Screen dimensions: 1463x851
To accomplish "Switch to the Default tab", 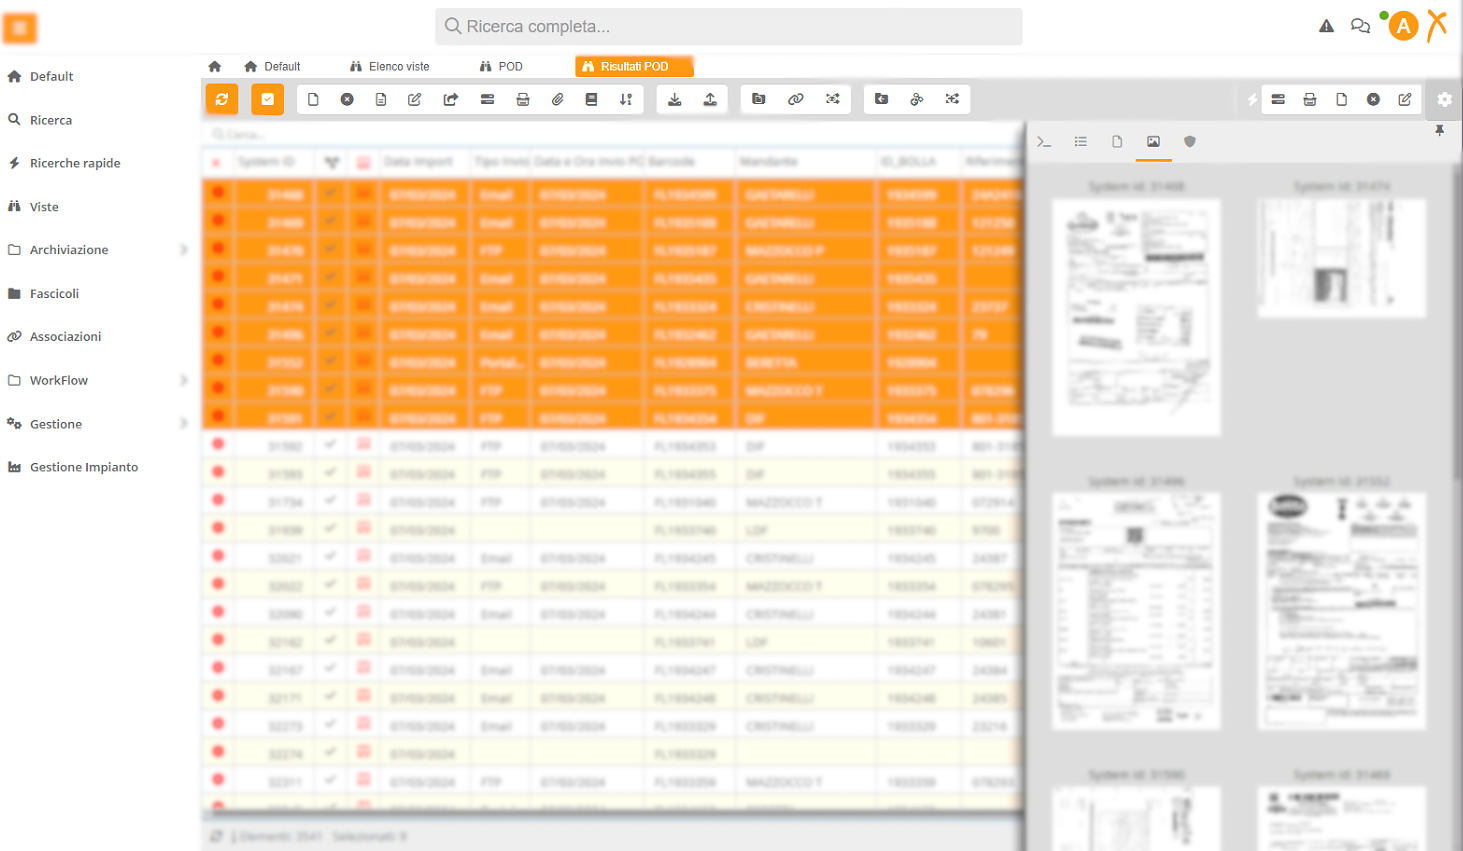I will point(272,66).
